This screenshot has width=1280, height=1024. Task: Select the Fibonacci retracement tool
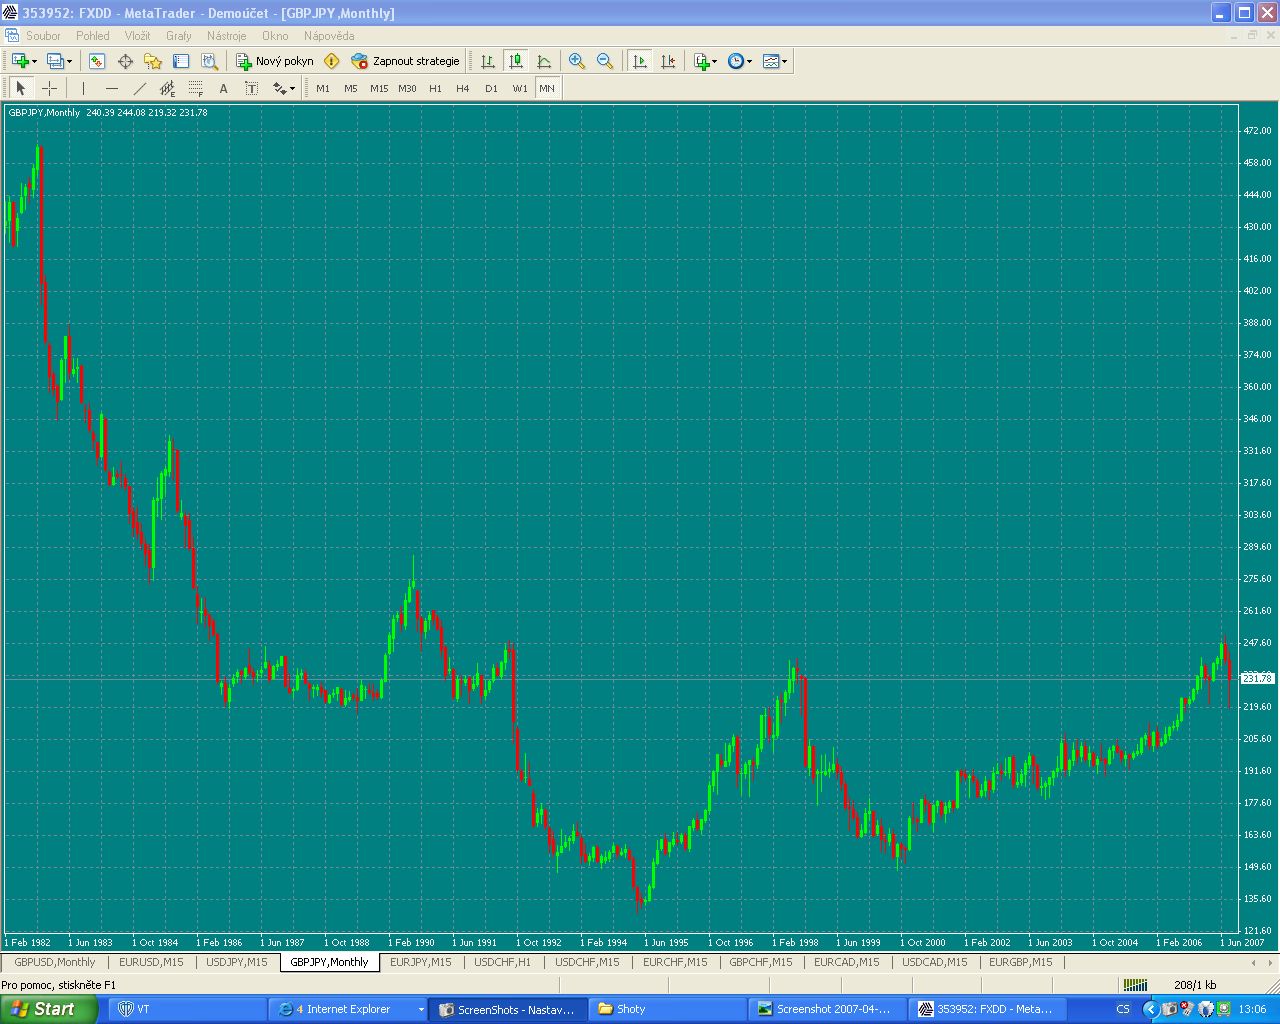click(195, 88)
